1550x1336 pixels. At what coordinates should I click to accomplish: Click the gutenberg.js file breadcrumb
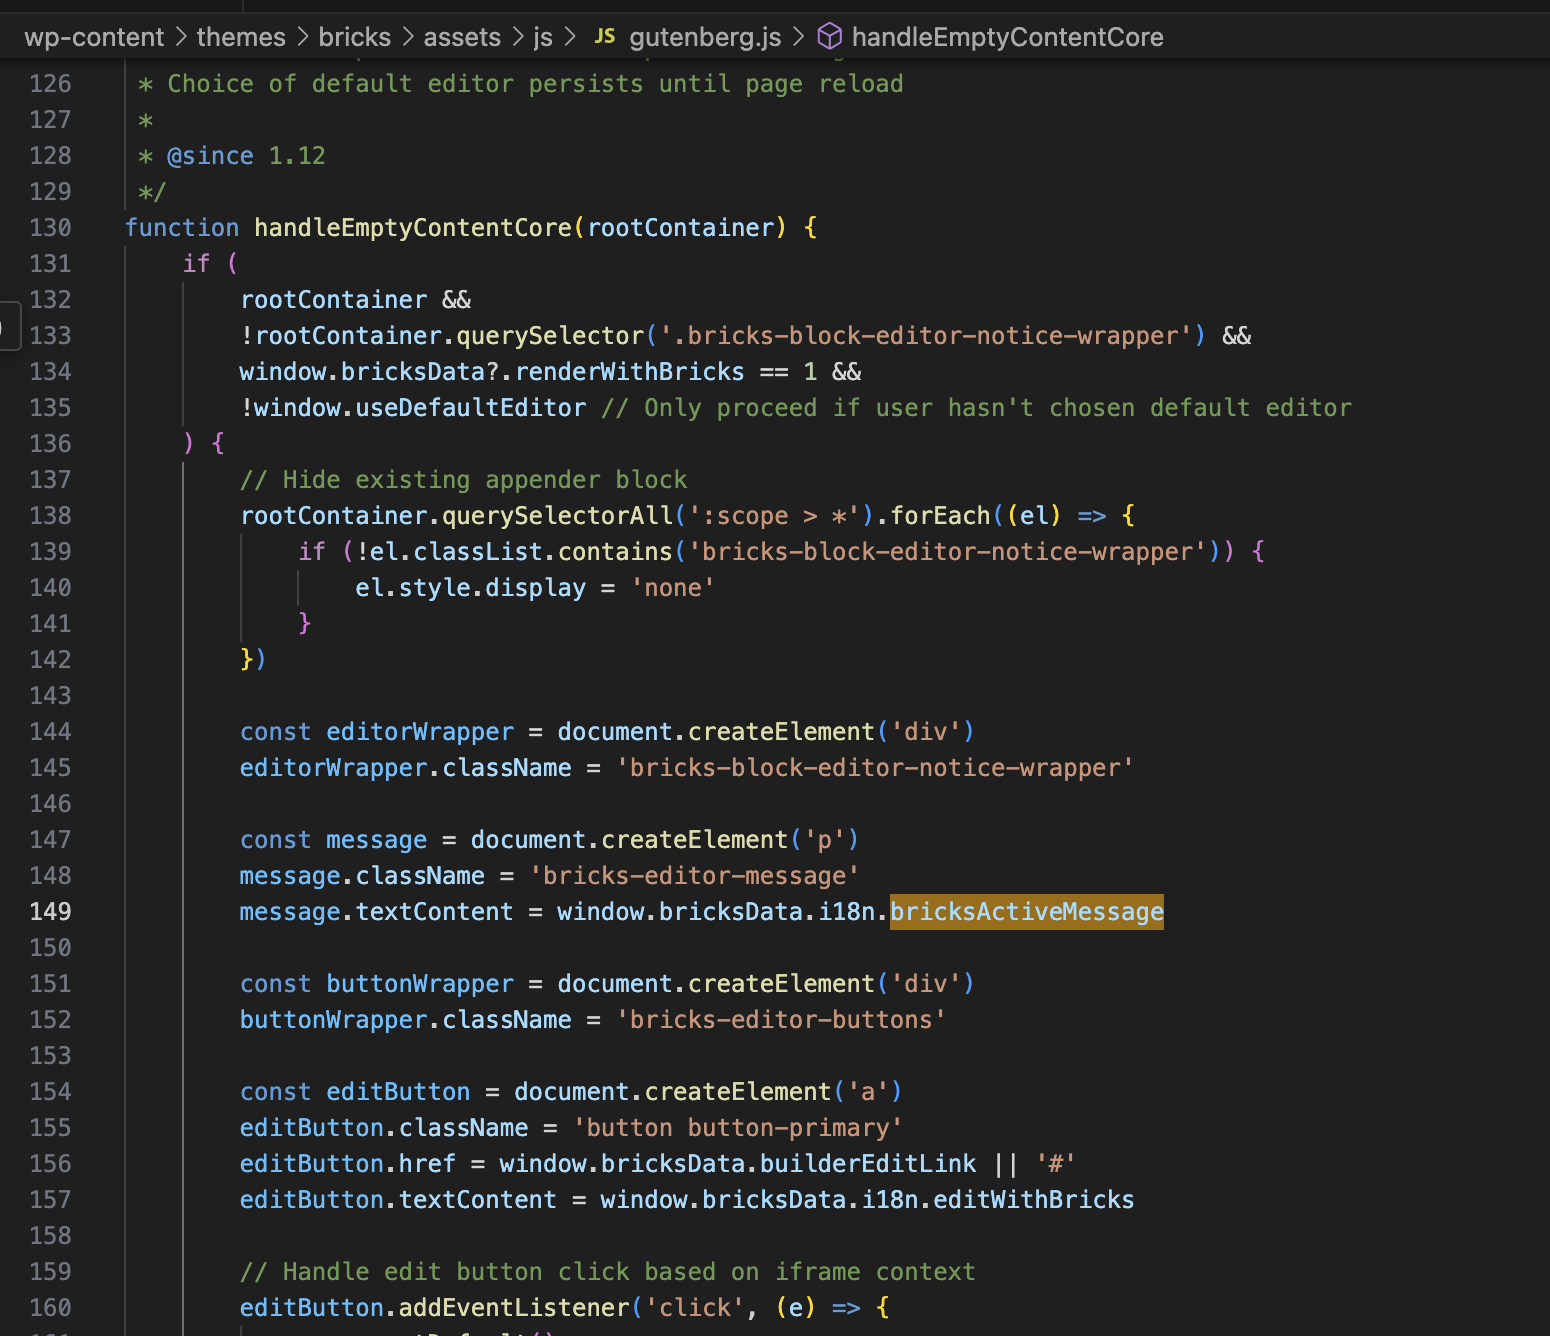705,37
